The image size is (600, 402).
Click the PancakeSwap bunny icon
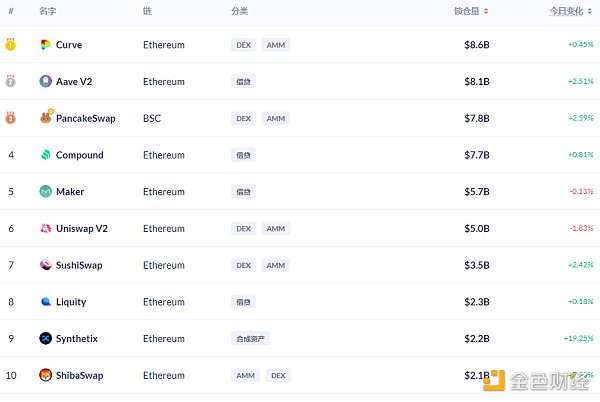pyautogui.click(x=46, y=118)
